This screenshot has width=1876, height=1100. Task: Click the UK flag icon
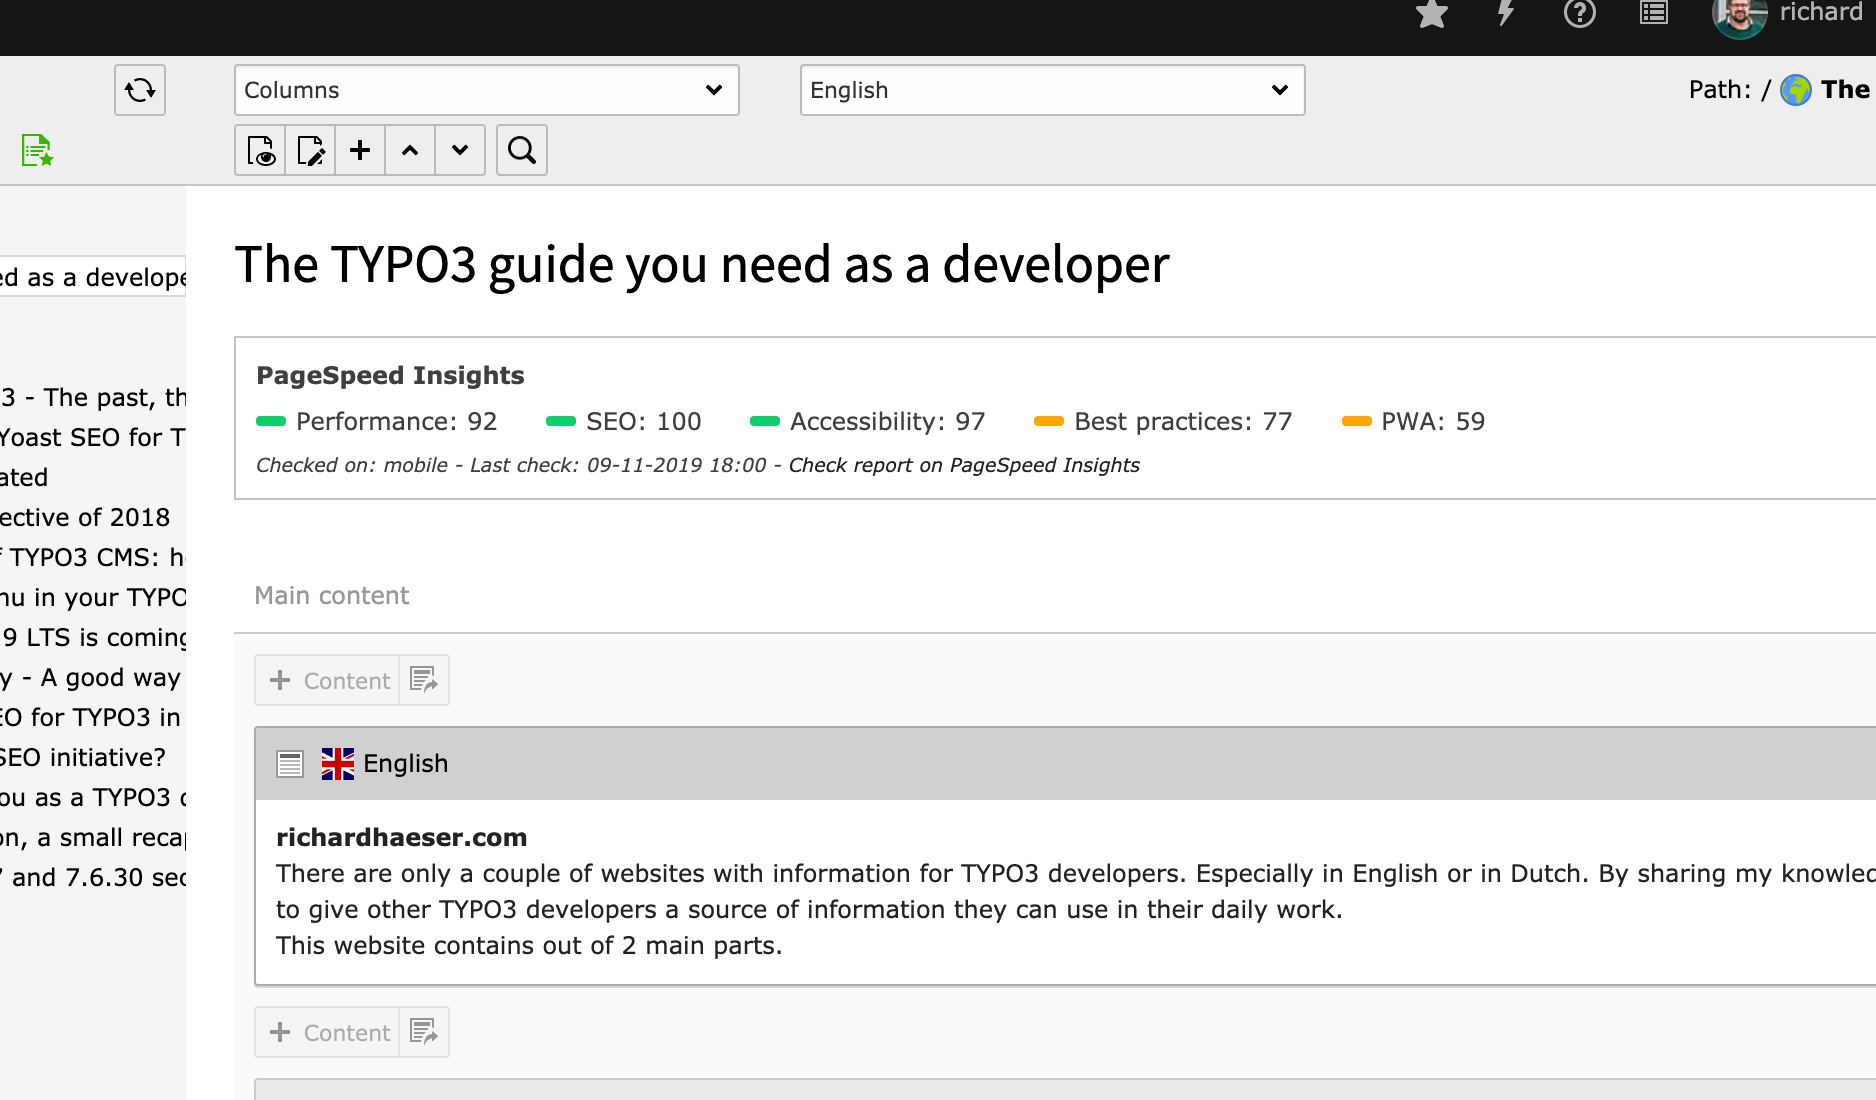point(338,764)
